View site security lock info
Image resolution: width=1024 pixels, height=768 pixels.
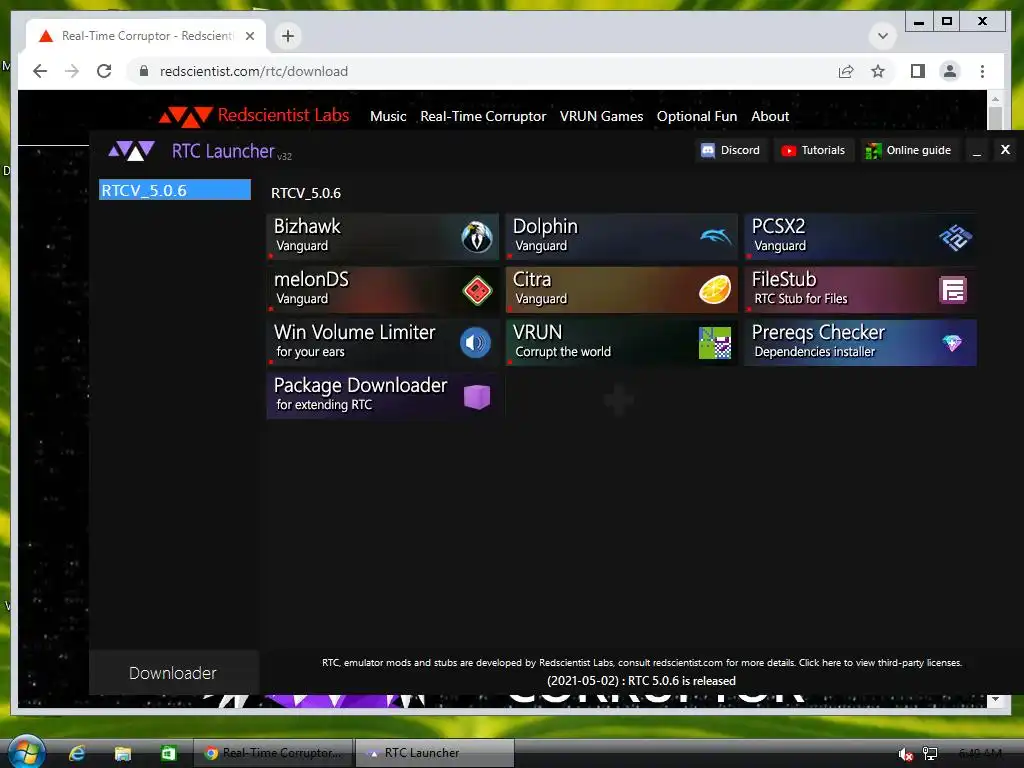point(144,71)
